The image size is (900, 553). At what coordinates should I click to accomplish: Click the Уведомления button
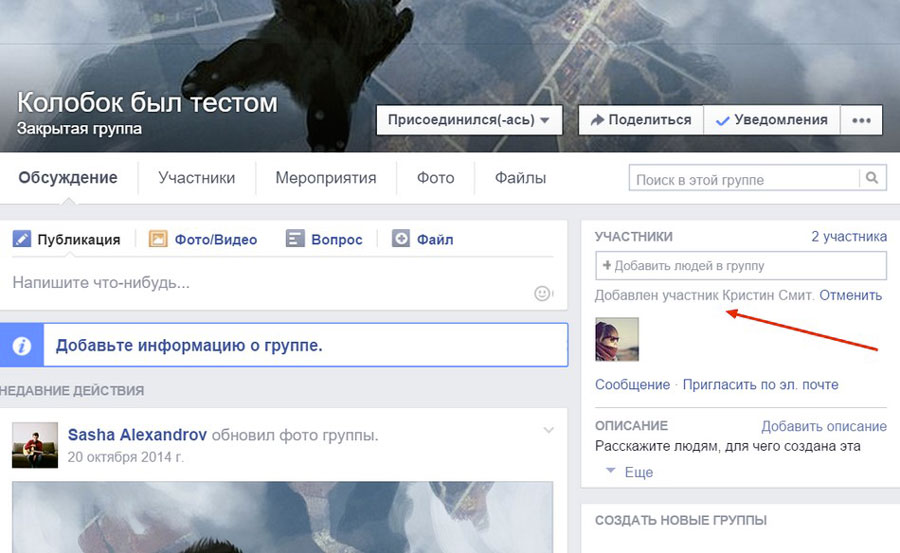coord(772,120)
